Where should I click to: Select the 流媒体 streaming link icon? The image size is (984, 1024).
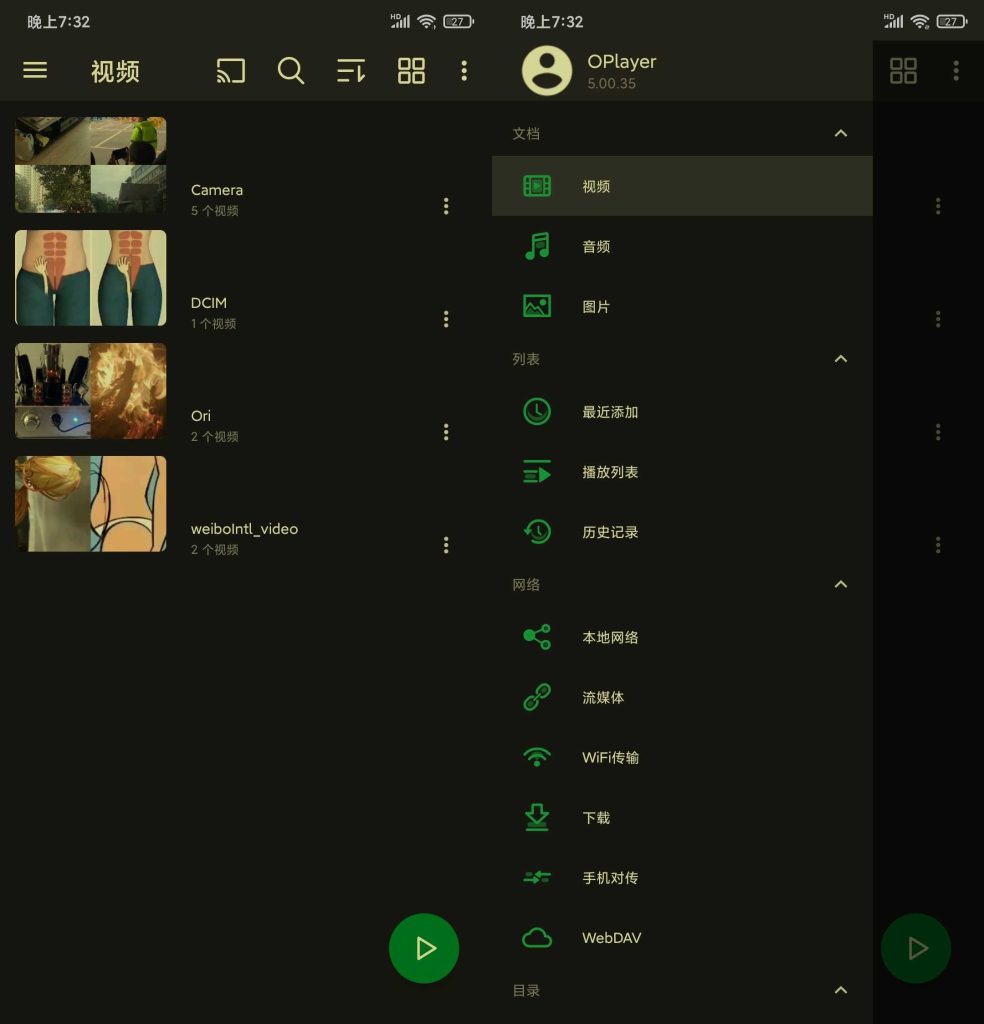[536, 697]
